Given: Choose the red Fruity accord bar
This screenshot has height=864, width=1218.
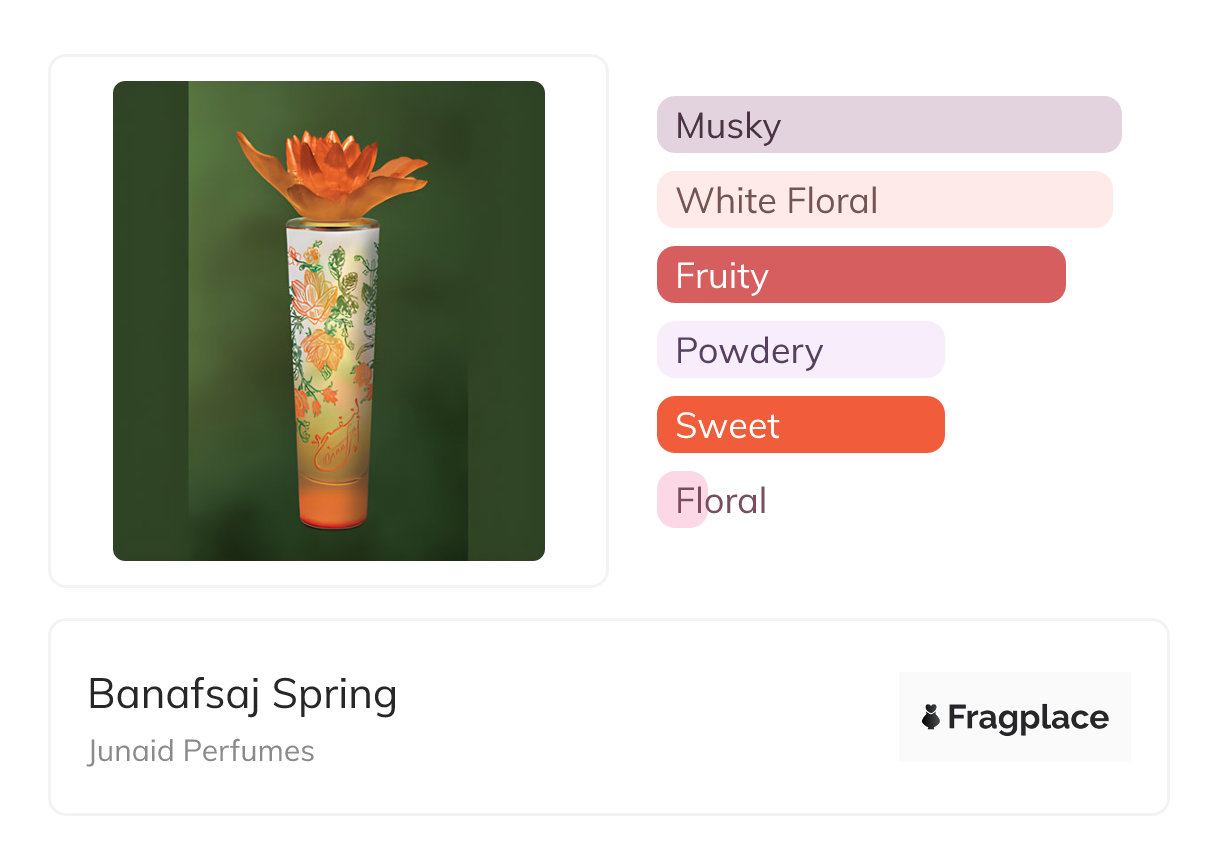Looking at the screenshot, I should [x=860, y=275].
